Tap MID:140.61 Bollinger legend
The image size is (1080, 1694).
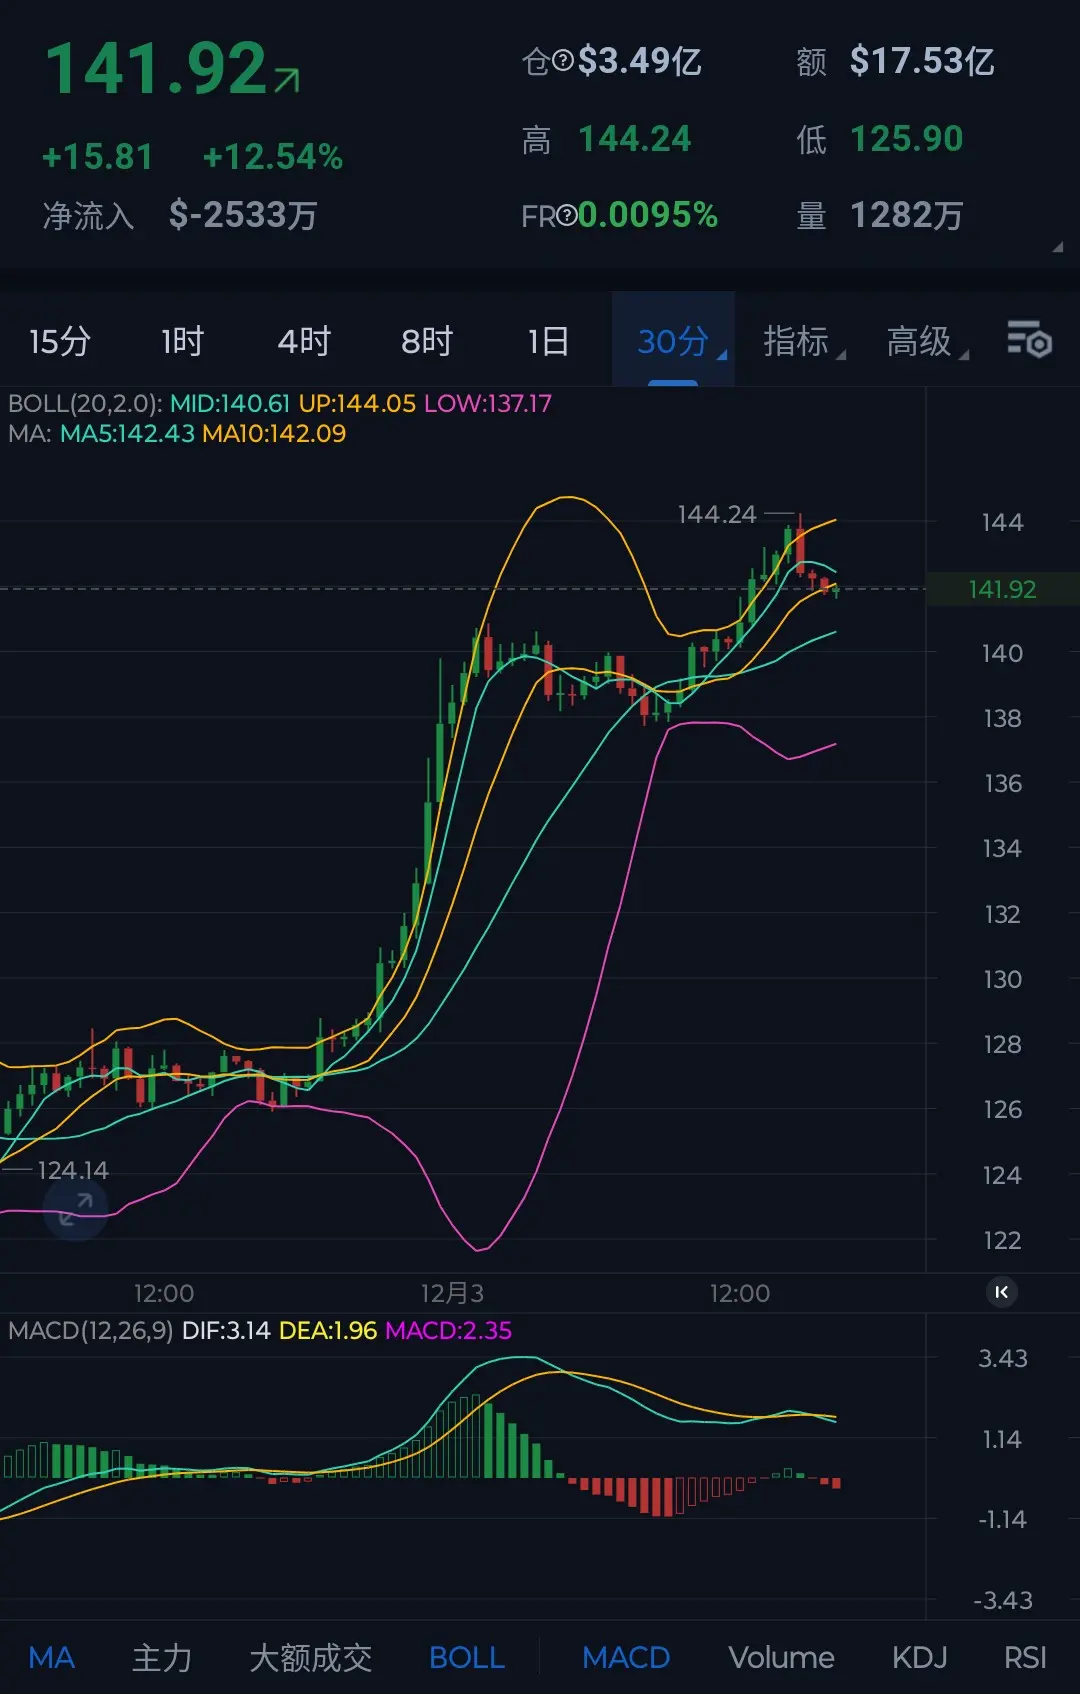point(230,404)
